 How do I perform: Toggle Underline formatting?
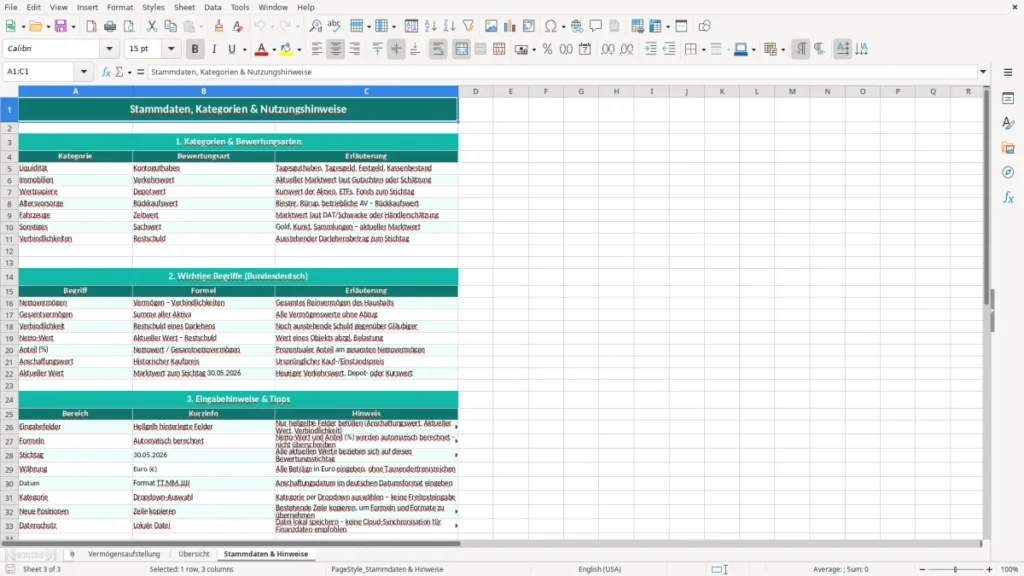pos(231,49)
